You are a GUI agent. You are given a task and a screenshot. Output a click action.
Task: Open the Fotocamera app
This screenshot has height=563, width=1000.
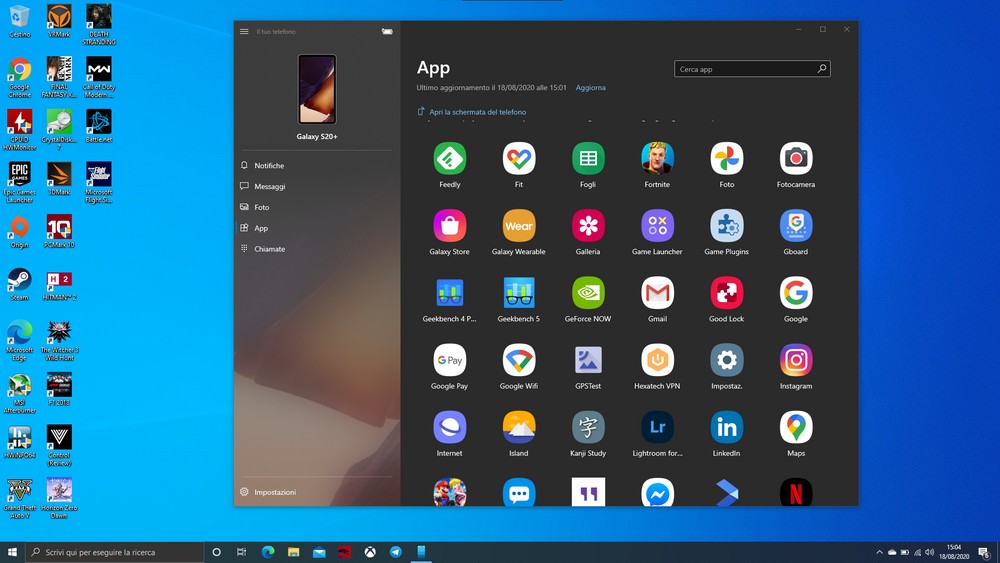coord(796,159)
